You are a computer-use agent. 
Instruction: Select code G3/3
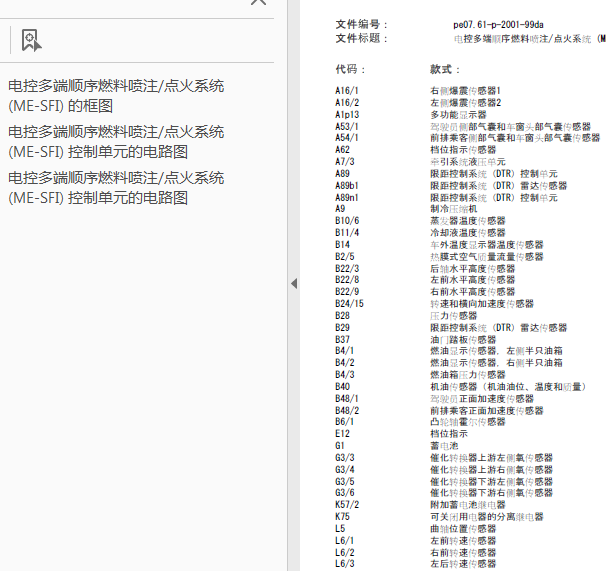coord(344,457)
